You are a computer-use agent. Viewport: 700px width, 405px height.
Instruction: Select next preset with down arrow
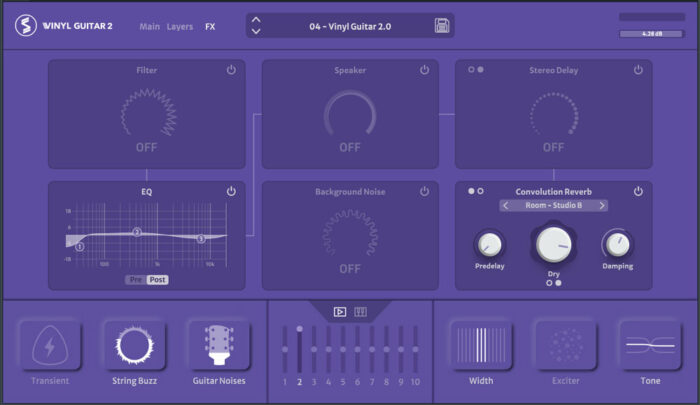tap(256, 31)
